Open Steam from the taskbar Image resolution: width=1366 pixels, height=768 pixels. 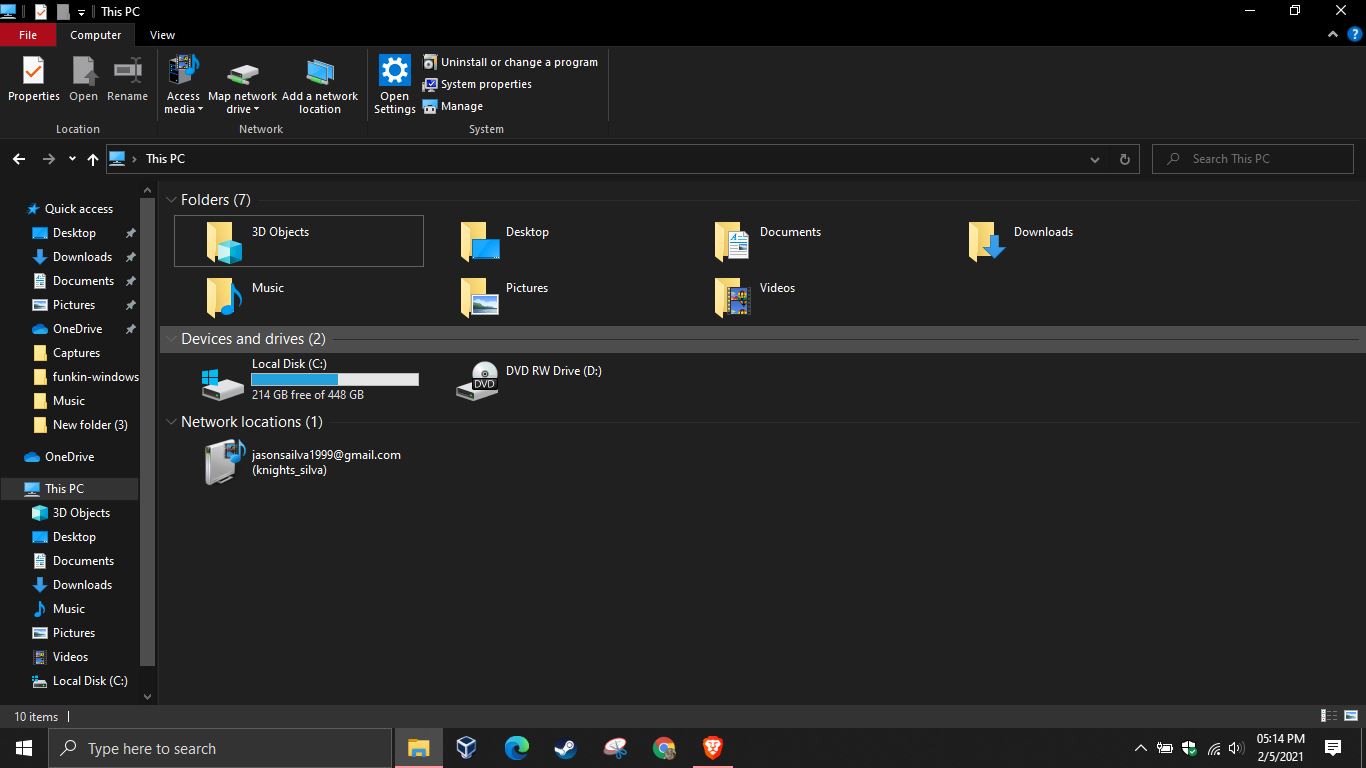[565, 748]
